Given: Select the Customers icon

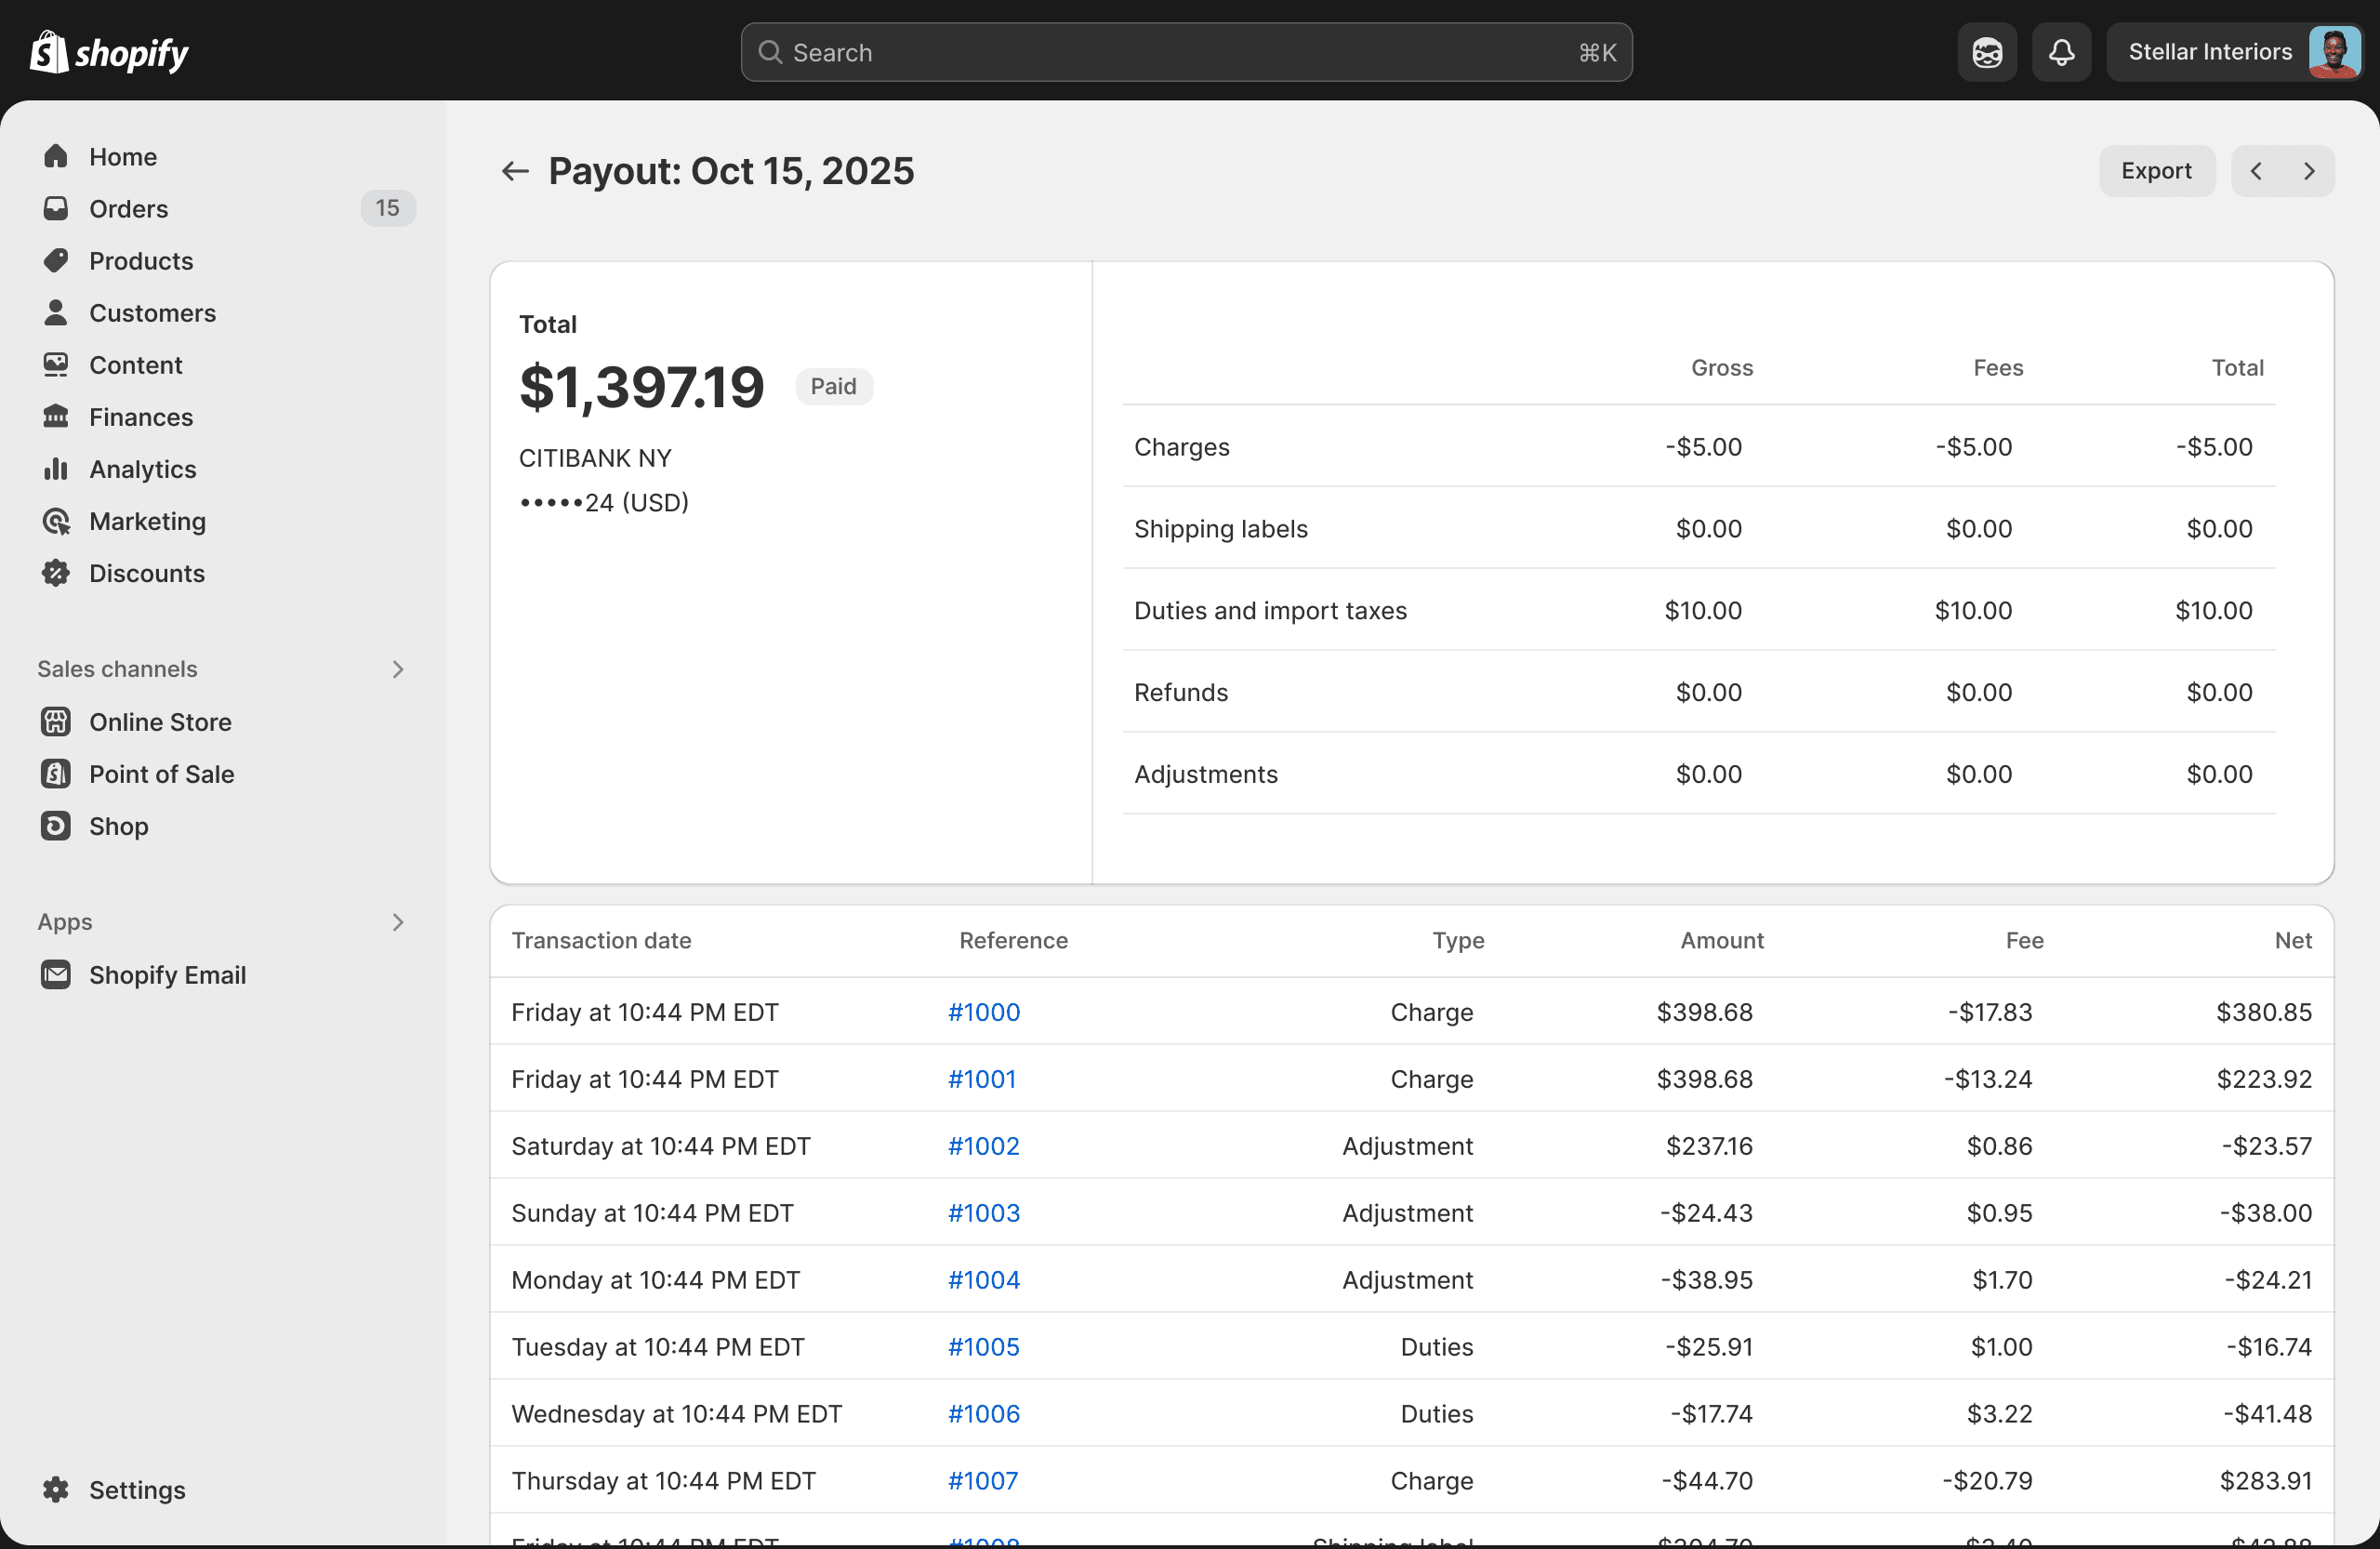Looking at the screenshot, I should [x=56, y=312].
